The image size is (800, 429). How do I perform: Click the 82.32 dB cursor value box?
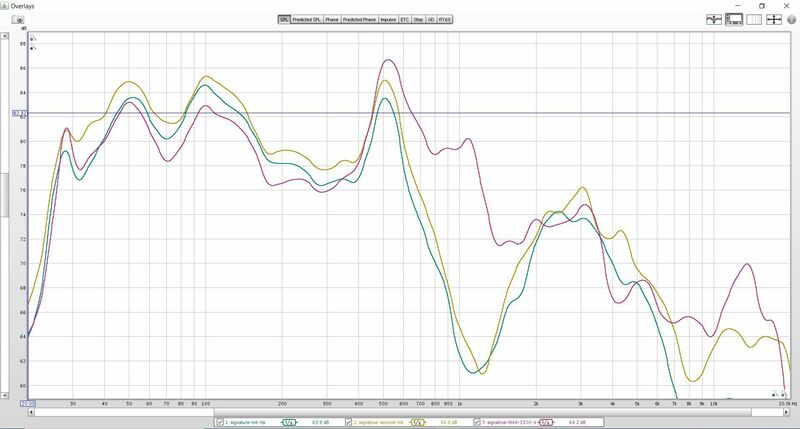(20, 113)
